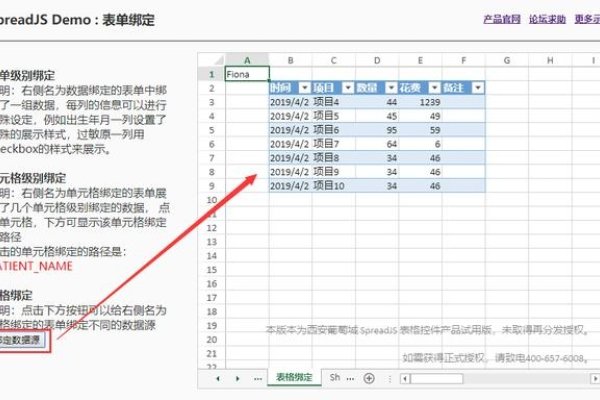Select row header 5
Image resolution: width=600 pixels, height=400 pixels.
pos(212,130)
